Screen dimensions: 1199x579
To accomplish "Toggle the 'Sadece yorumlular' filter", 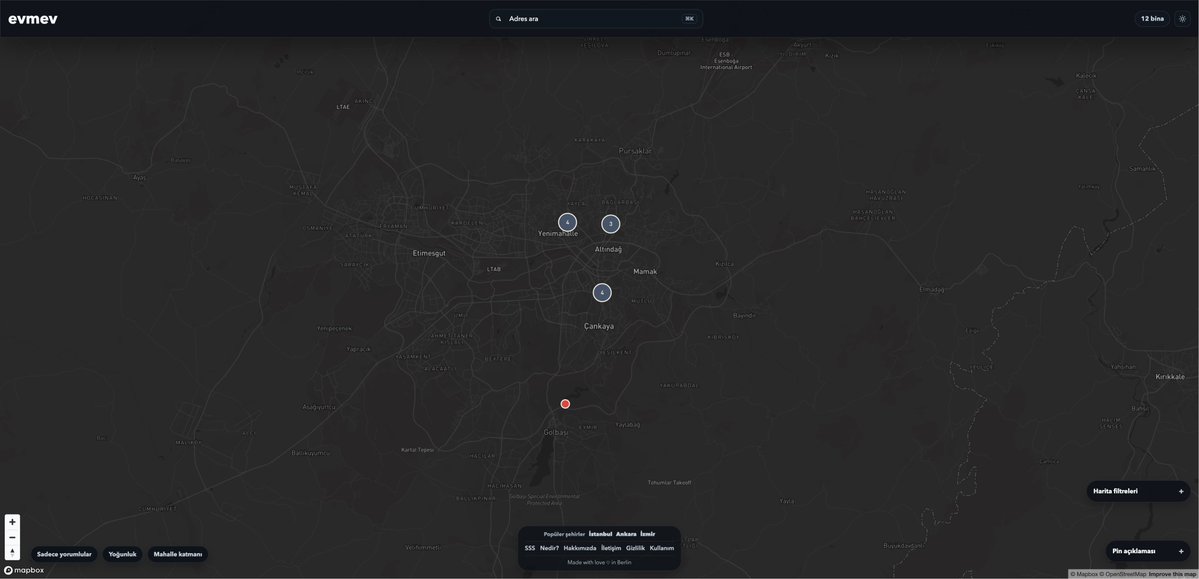I will pyautogui.click(x=64, y=554).
